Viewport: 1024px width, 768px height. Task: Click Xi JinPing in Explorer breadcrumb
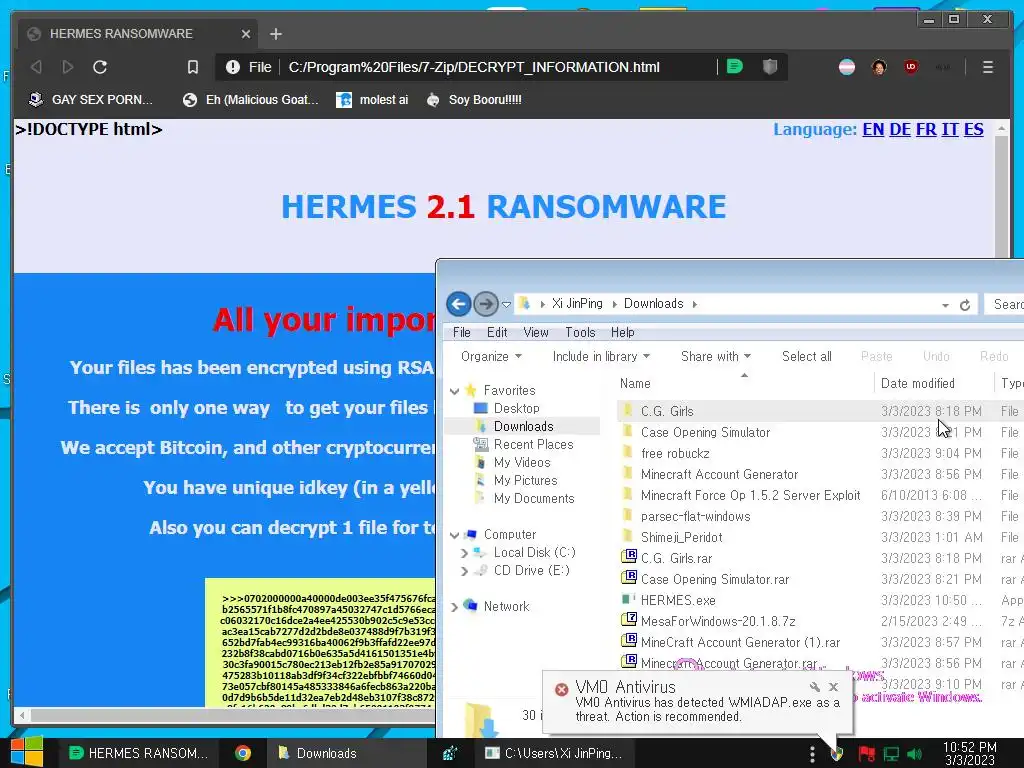coord(577,304)
